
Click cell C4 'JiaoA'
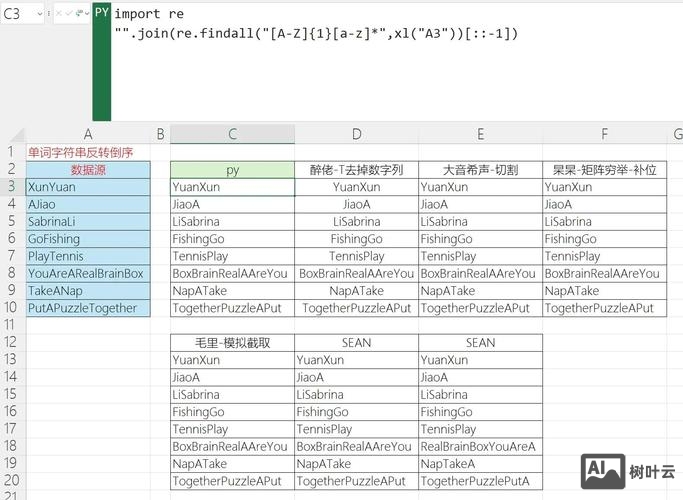point(233,204)
